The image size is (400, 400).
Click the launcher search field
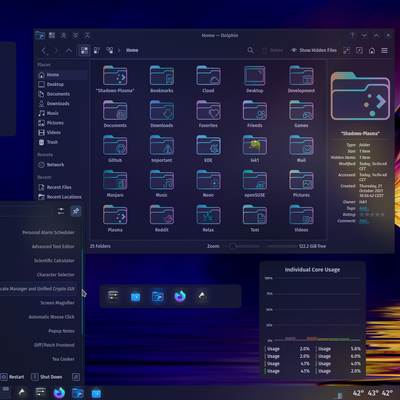[x=26, y=211]
